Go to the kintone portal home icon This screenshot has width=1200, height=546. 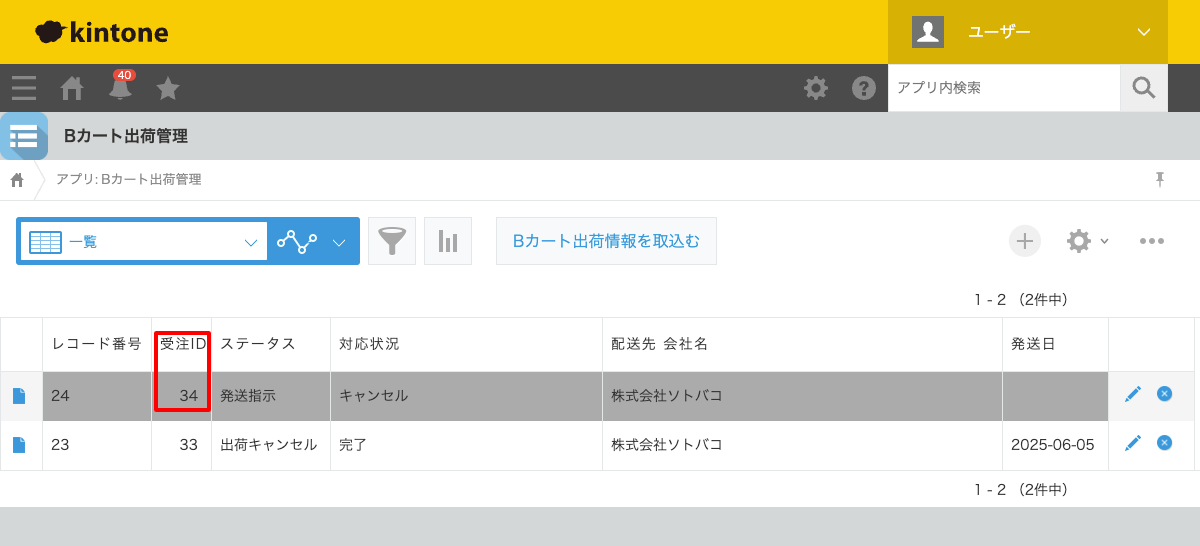coord(72,88)
